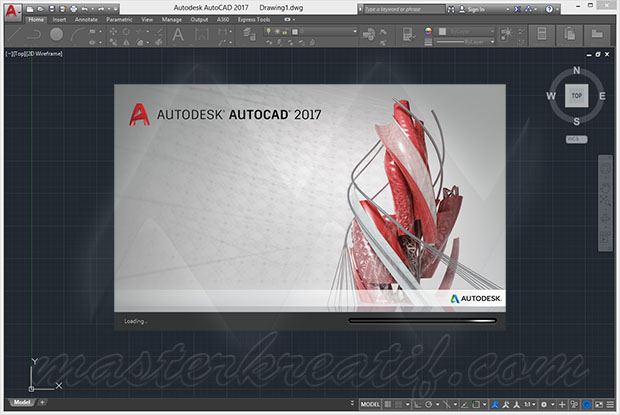The height and width of the screenshot is (415, 620).
Task: Select the Text tool in the ribbon
Action: pyautogui.click(x=178, y=35)
